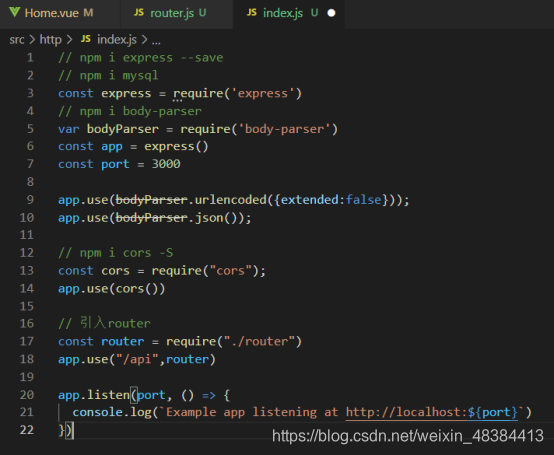Screen dimensions: 554x455
Task: Click the arrow '=>' on line 20
Action: pyautogui.click(x=209, y=395)
